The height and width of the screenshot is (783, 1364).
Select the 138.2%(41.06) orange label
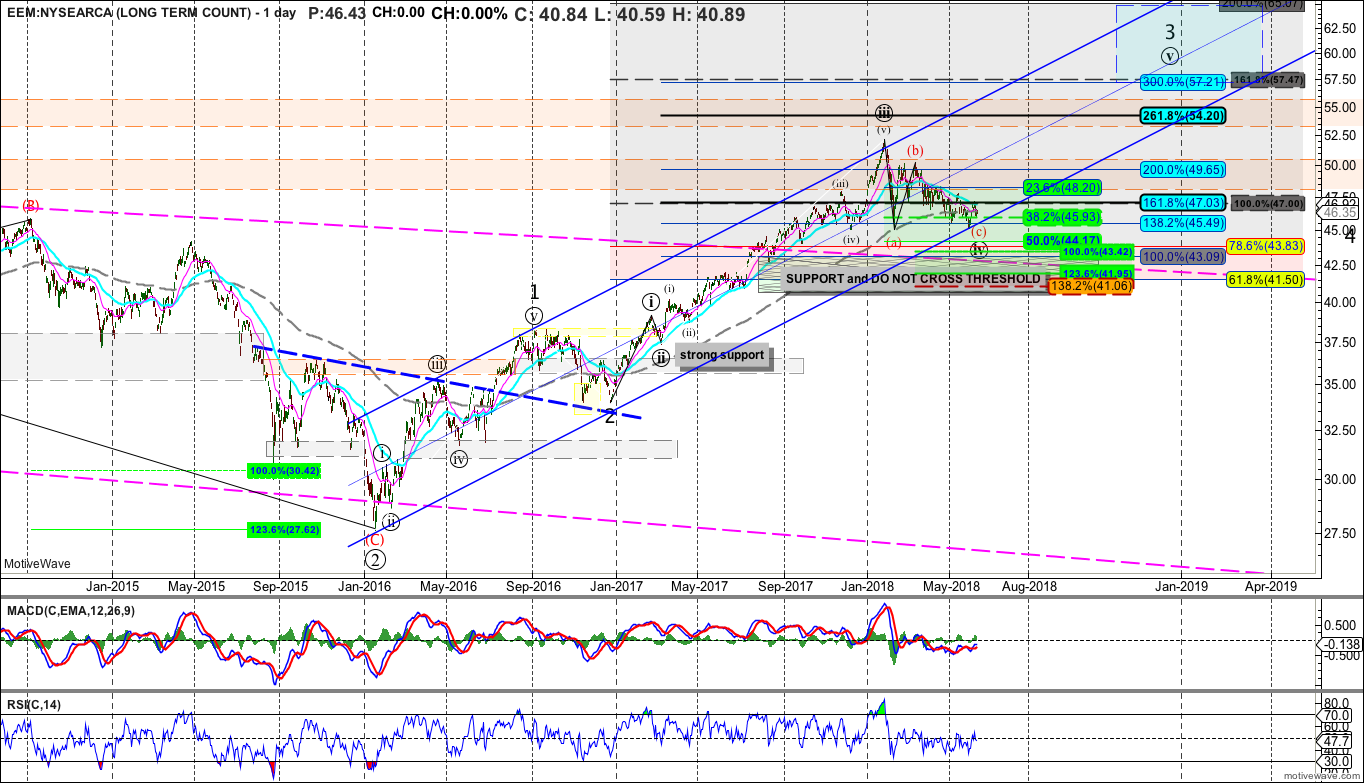point(1091,286)
